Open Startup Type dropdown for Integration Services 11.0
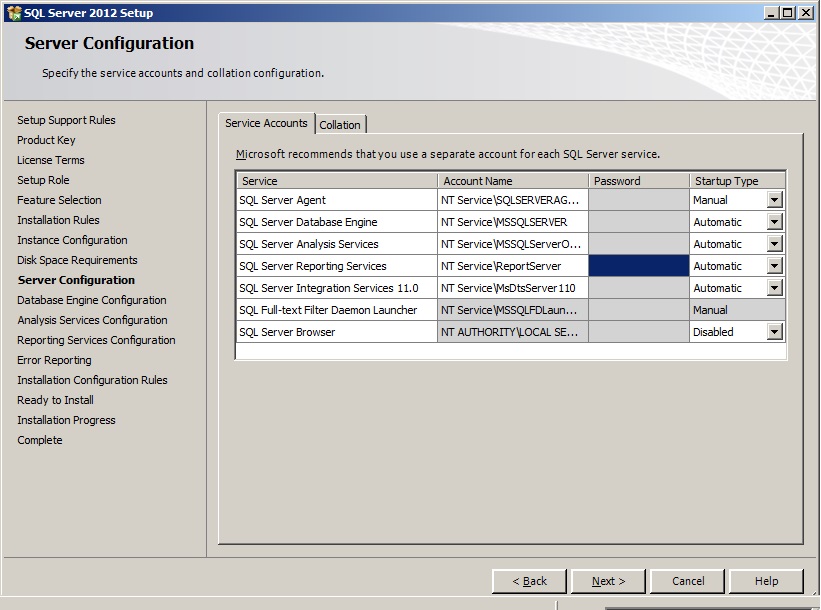The image size is (821, 610). click(x=774, y=287)
